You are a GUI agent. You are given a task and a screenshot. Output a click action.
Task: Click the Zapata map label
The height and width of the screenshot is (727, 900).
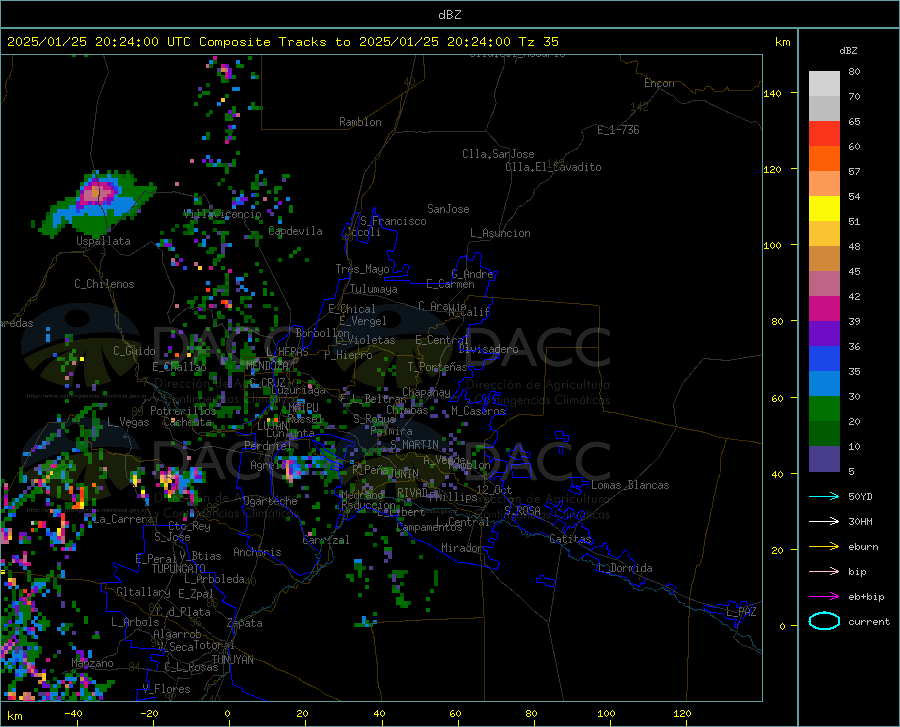tap(245, 623)
